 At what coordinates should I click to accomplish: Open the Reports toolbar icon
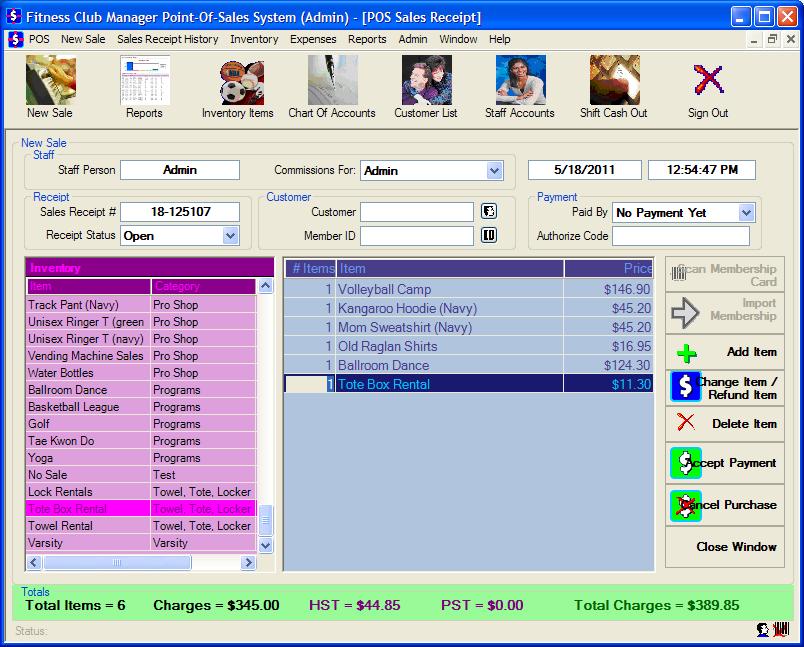(144, 82)
